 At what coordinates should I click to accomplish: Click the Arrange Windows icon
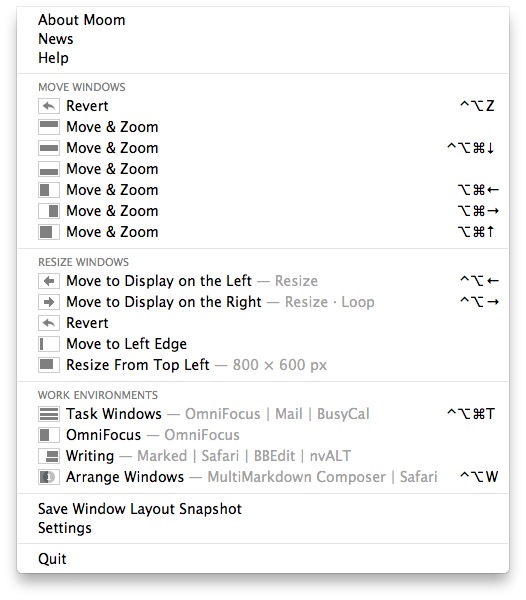point(49,477)
